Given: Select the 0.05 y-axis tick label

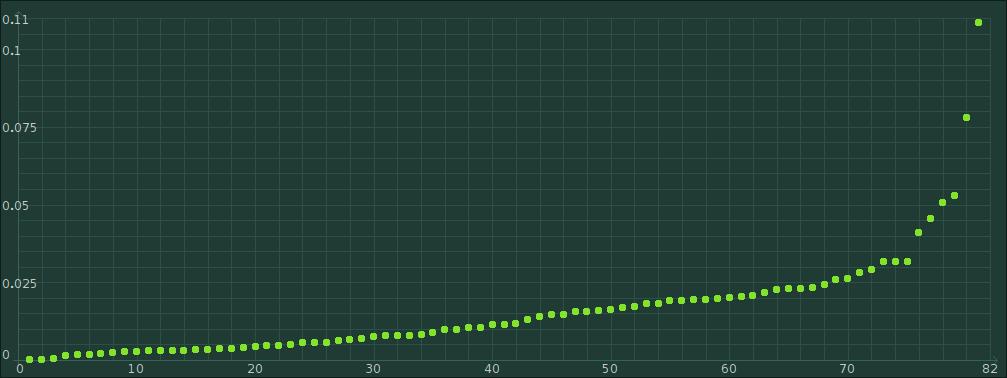Looking at the screenshot, I should (15, 205).
